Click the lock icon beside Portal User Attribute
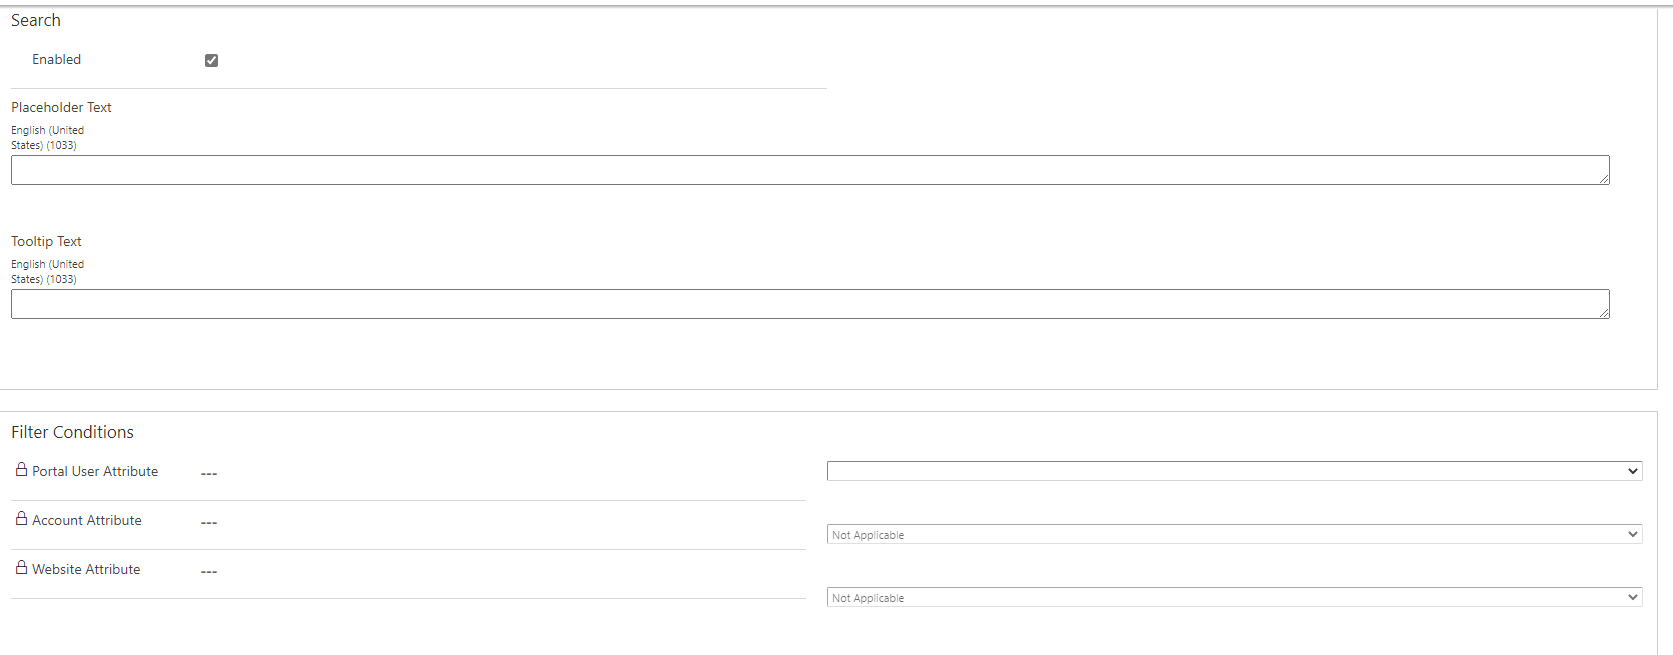Screen dimensions: 1673x655 tap(20, 470)
